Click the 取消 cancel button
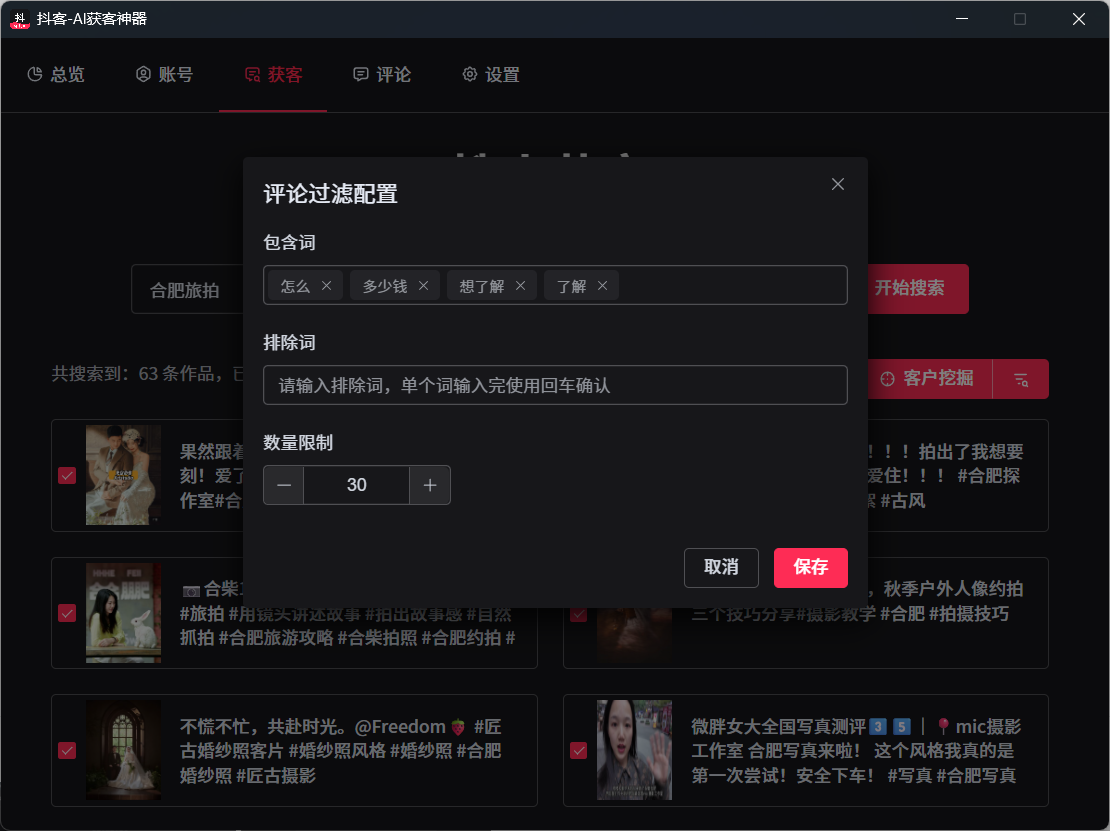1110x831 pixels. tap(721, 568)
